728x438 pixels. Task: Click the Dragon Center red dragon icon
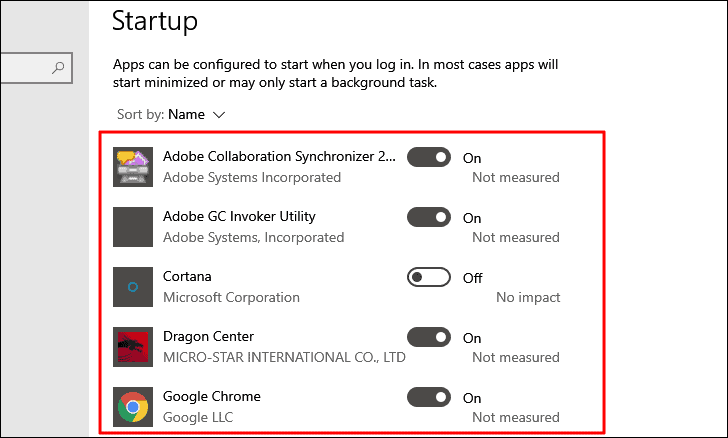(x=133, y=346)
